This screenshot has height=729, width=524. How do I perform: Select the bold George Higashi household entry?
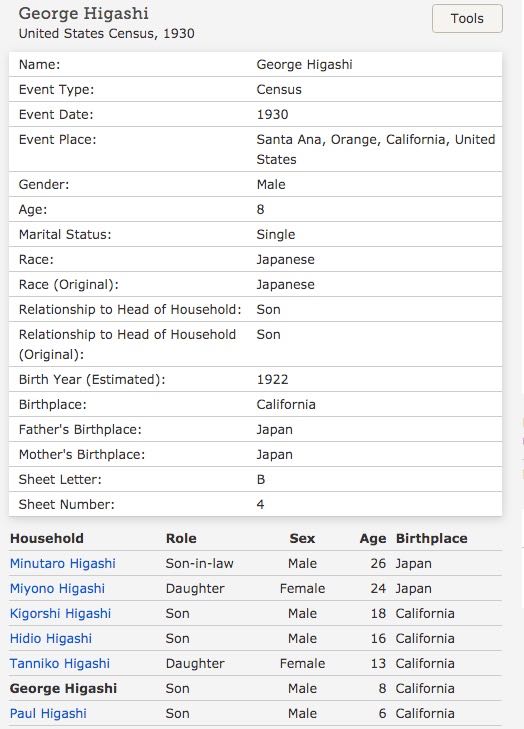(63, 689)
